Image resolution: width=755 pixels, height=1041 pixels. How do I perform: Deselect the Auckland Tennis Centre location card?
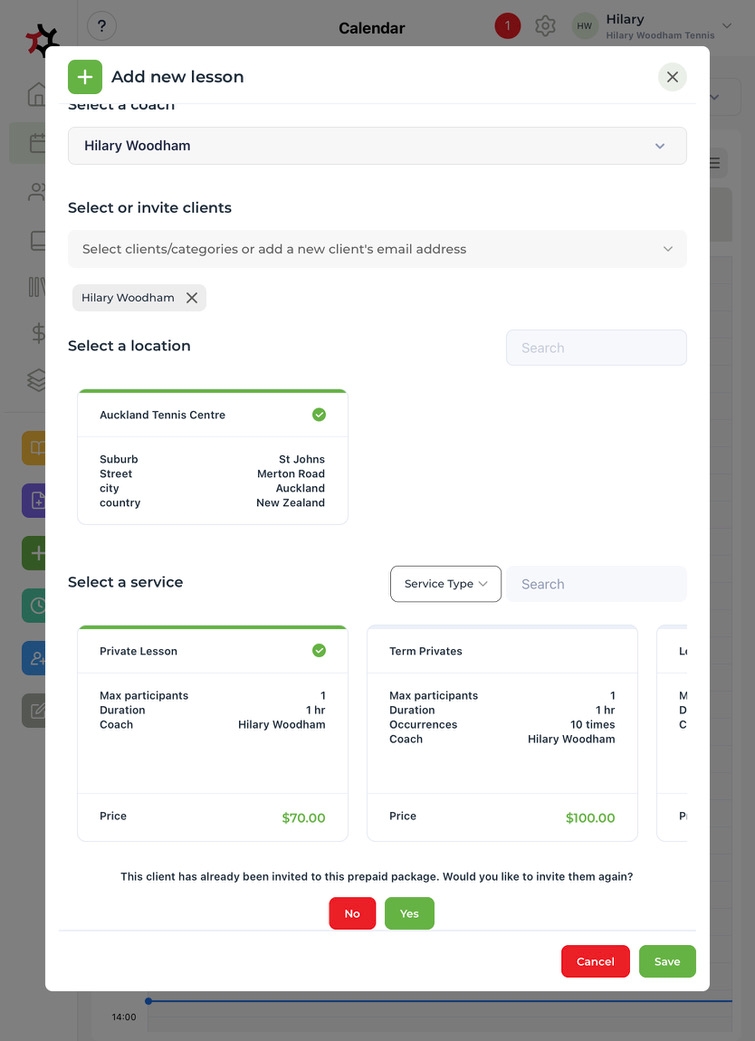tap(213, 457)
